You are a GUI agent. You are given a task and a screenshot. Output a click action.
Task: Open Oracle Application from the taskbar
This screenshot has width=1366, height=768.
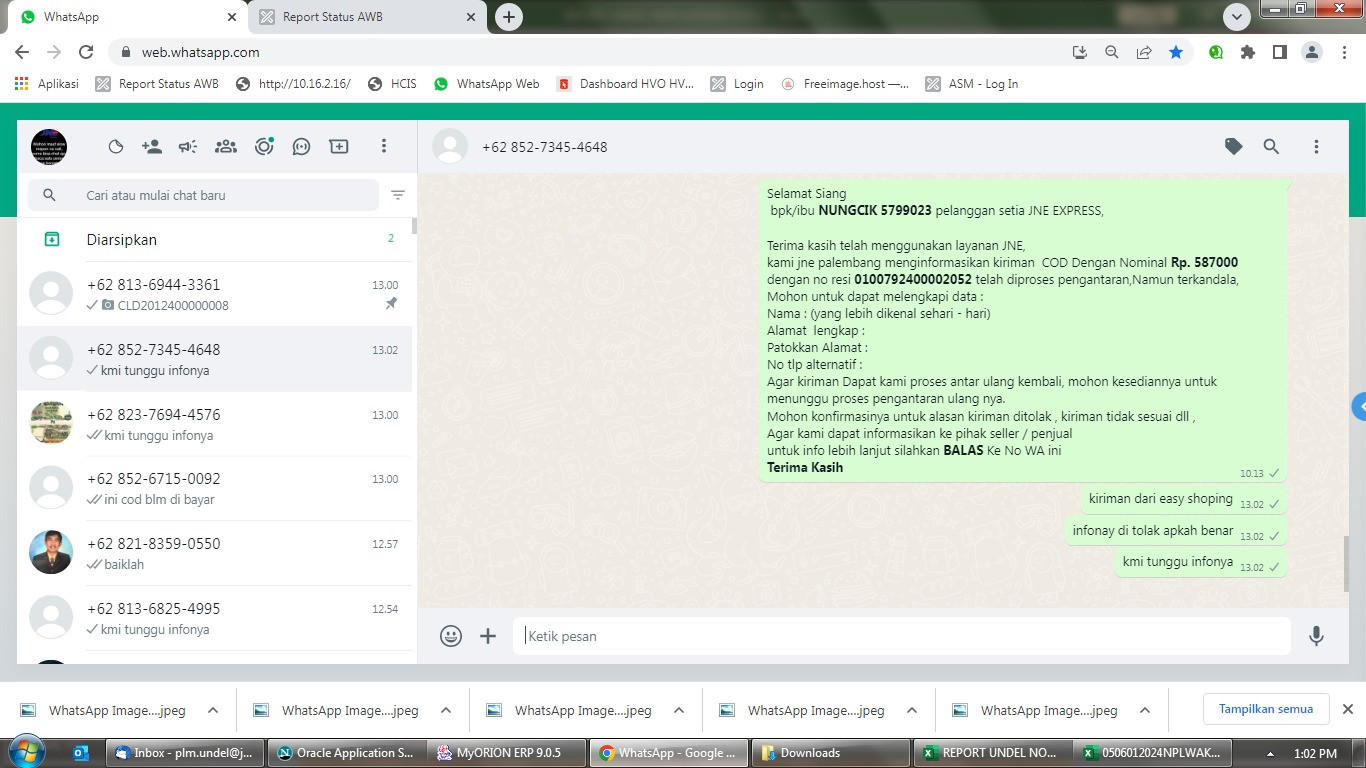pos(346,753)
